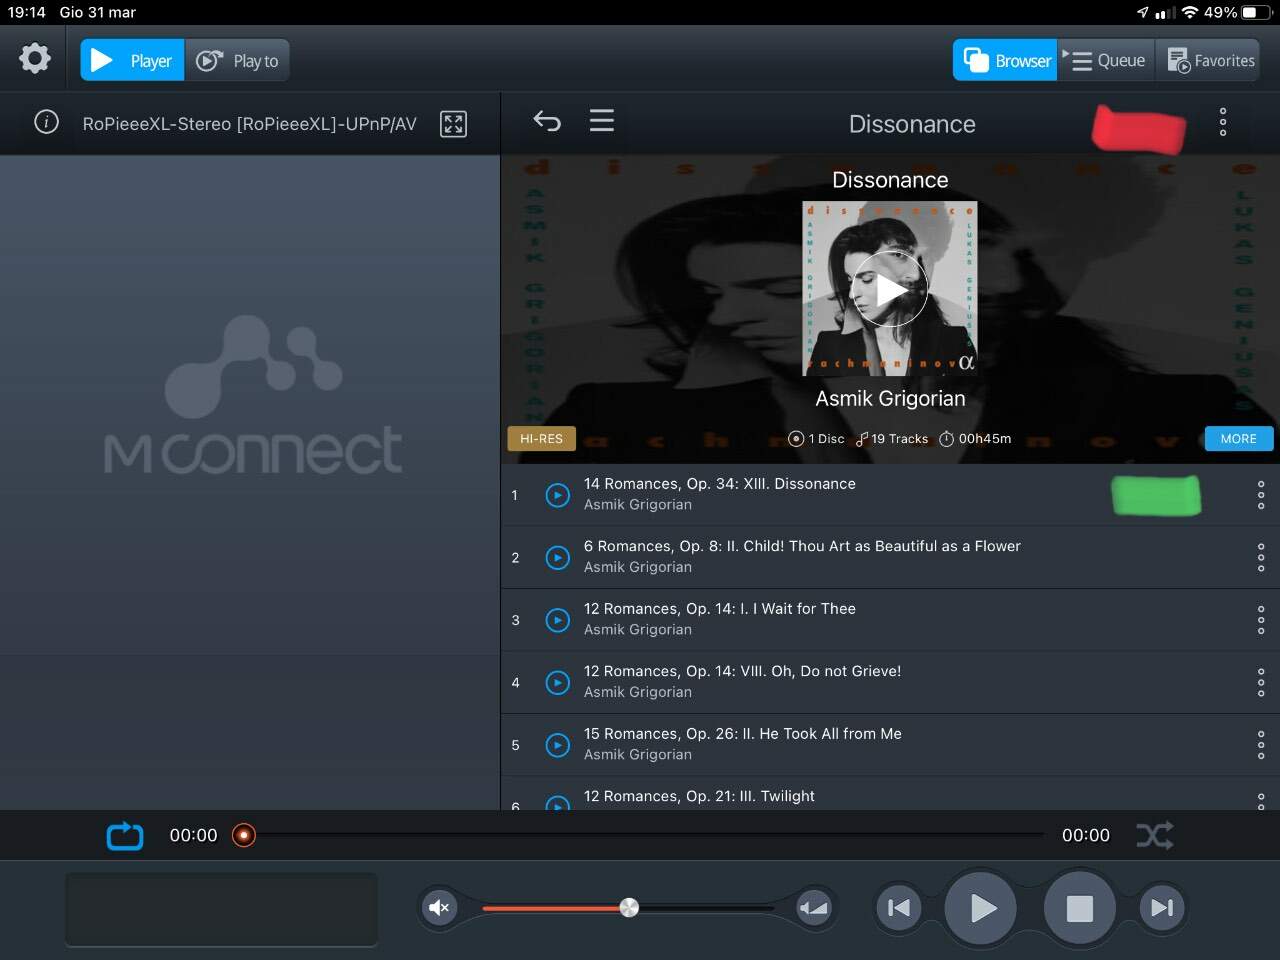Image resolution: width=1280 pixels, height=960 pixels.
Task: Play track 6 Twilight
Action: [x=558, y=803]
